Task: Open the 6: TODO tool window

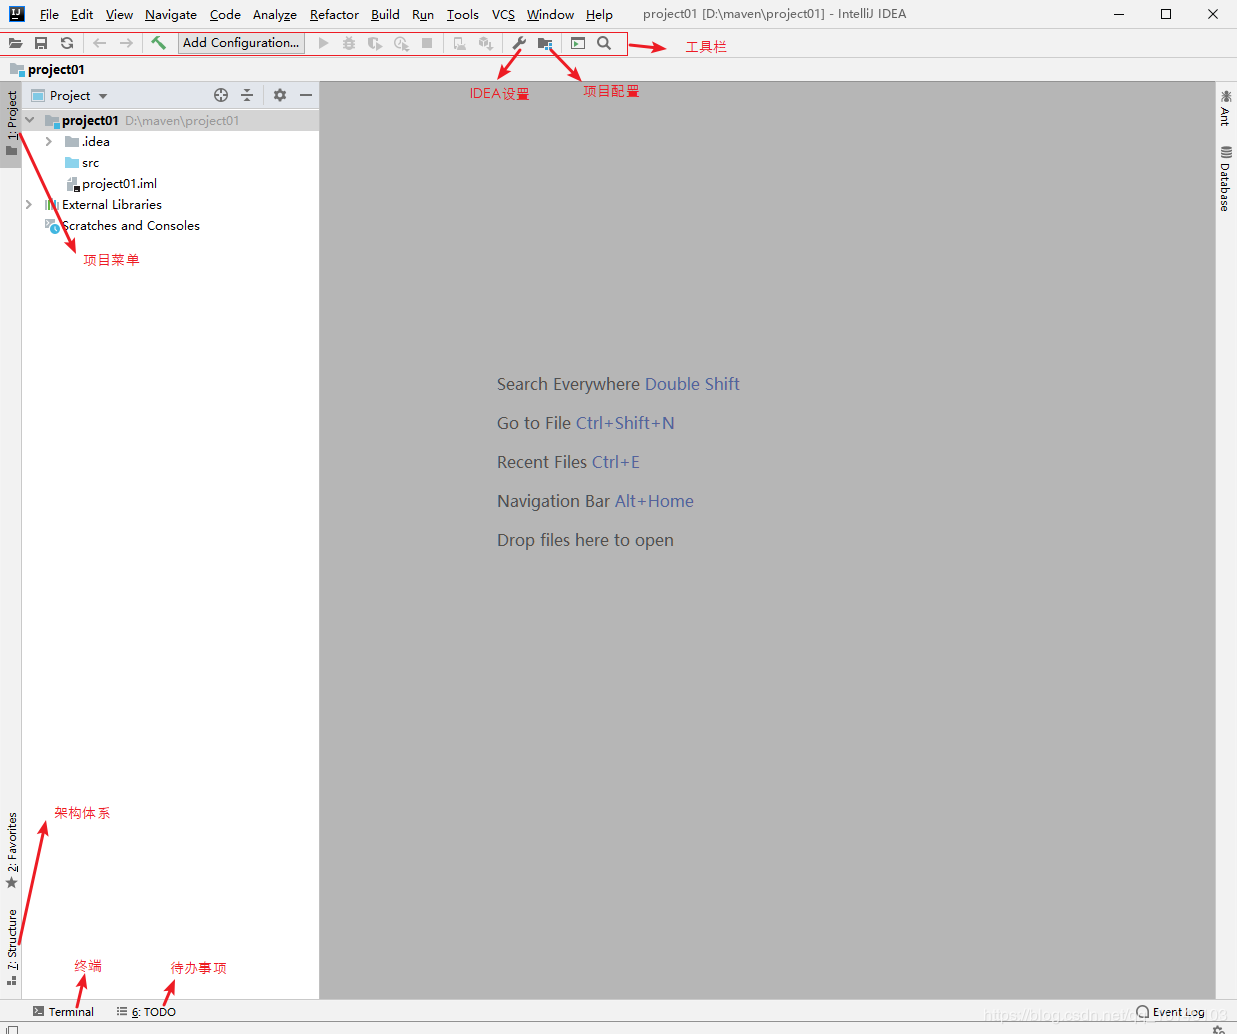Action: tap(146, 1012)
